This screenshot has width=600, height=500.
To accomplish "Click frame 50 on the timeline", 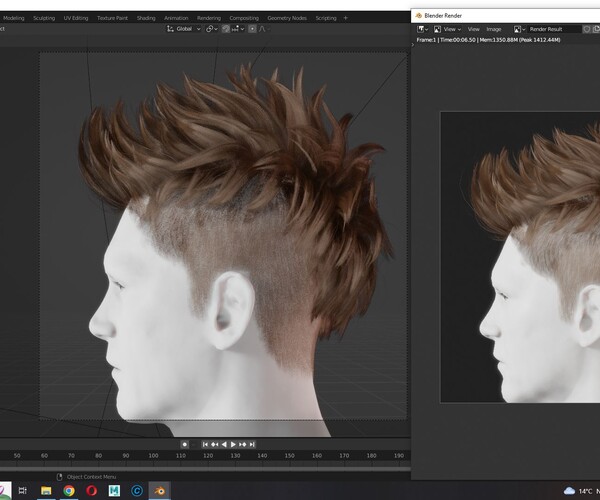I will (x=17, y=456).
